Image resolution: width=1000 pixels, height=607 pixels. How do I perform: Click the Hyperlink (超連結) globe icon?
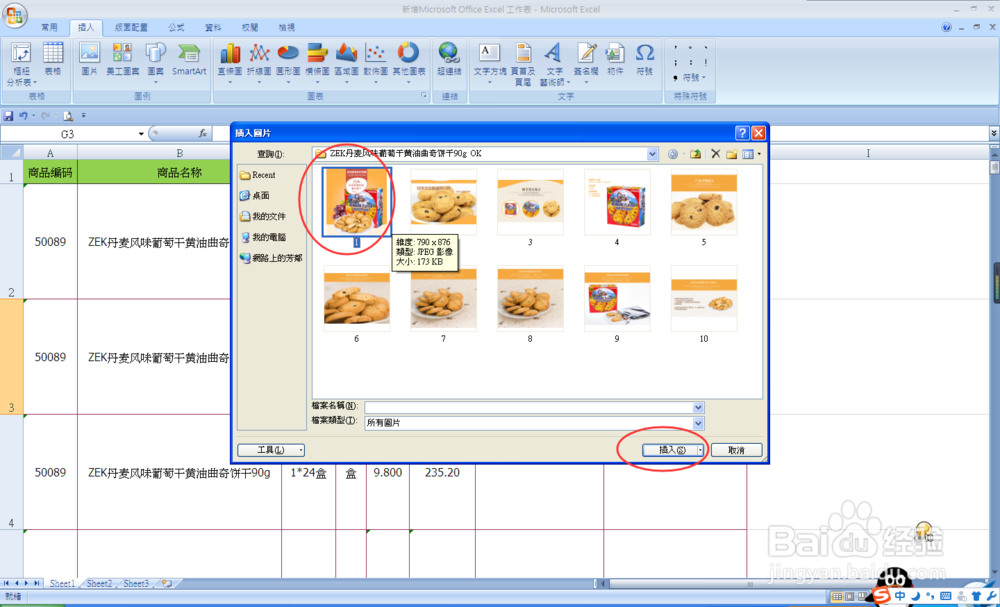449,54
